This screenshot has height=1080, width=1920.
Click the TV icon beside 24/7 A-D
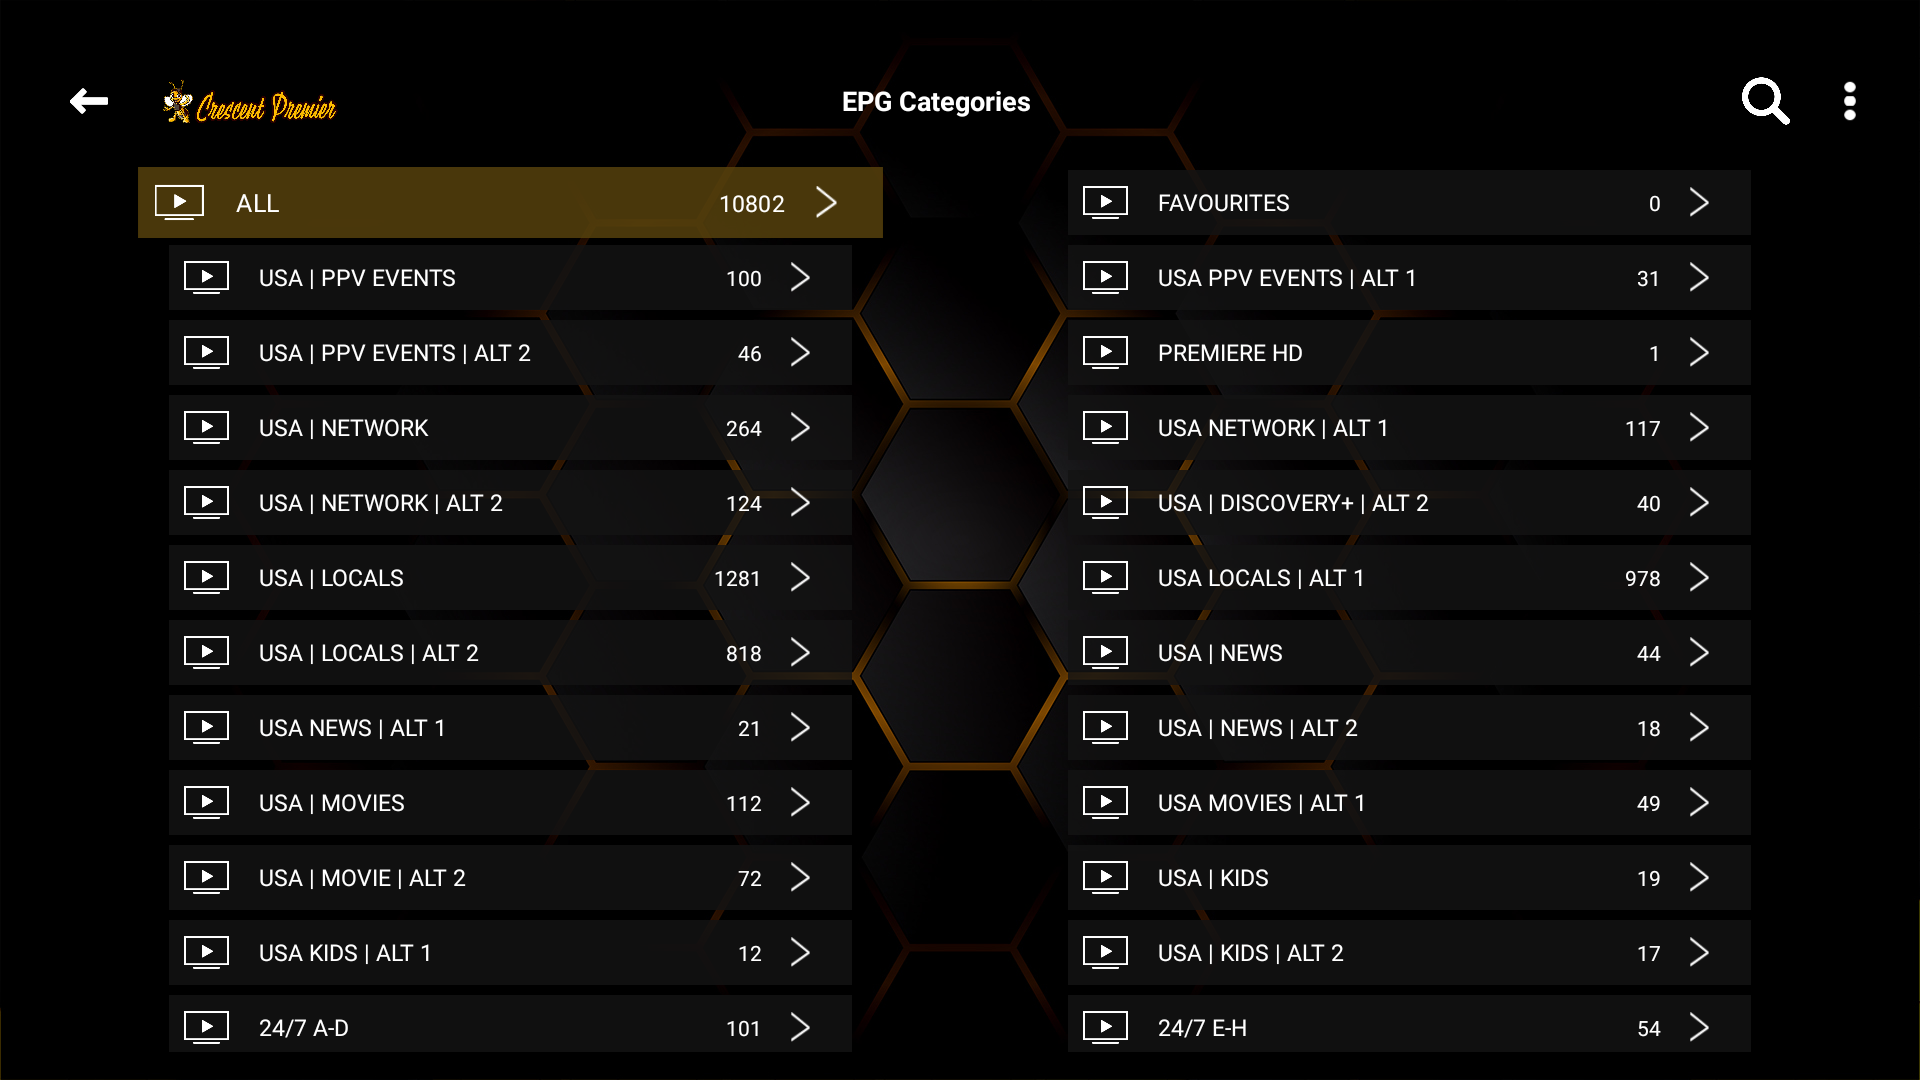click(x=206, y=1027)
